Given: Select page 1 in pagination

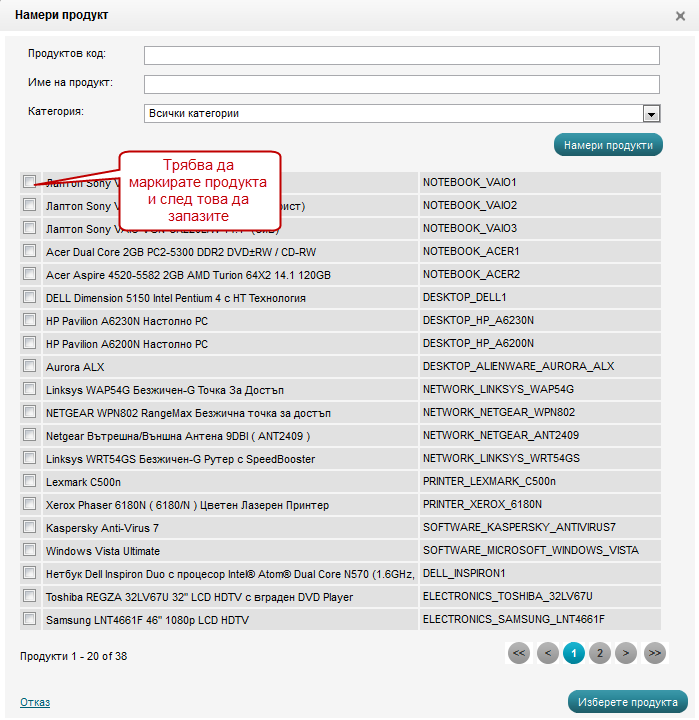Looking at the screenshot, I should [573, 653].
